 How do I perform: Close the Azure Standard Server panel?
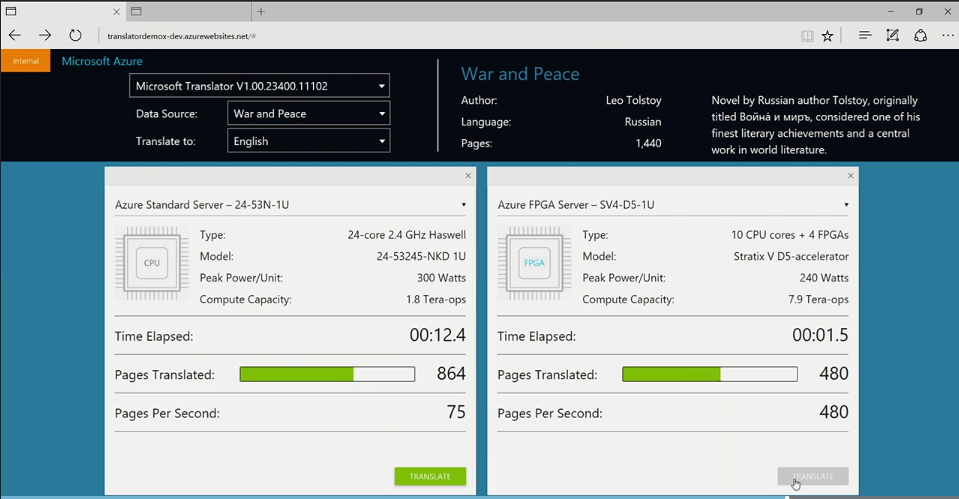click(468, 176)
